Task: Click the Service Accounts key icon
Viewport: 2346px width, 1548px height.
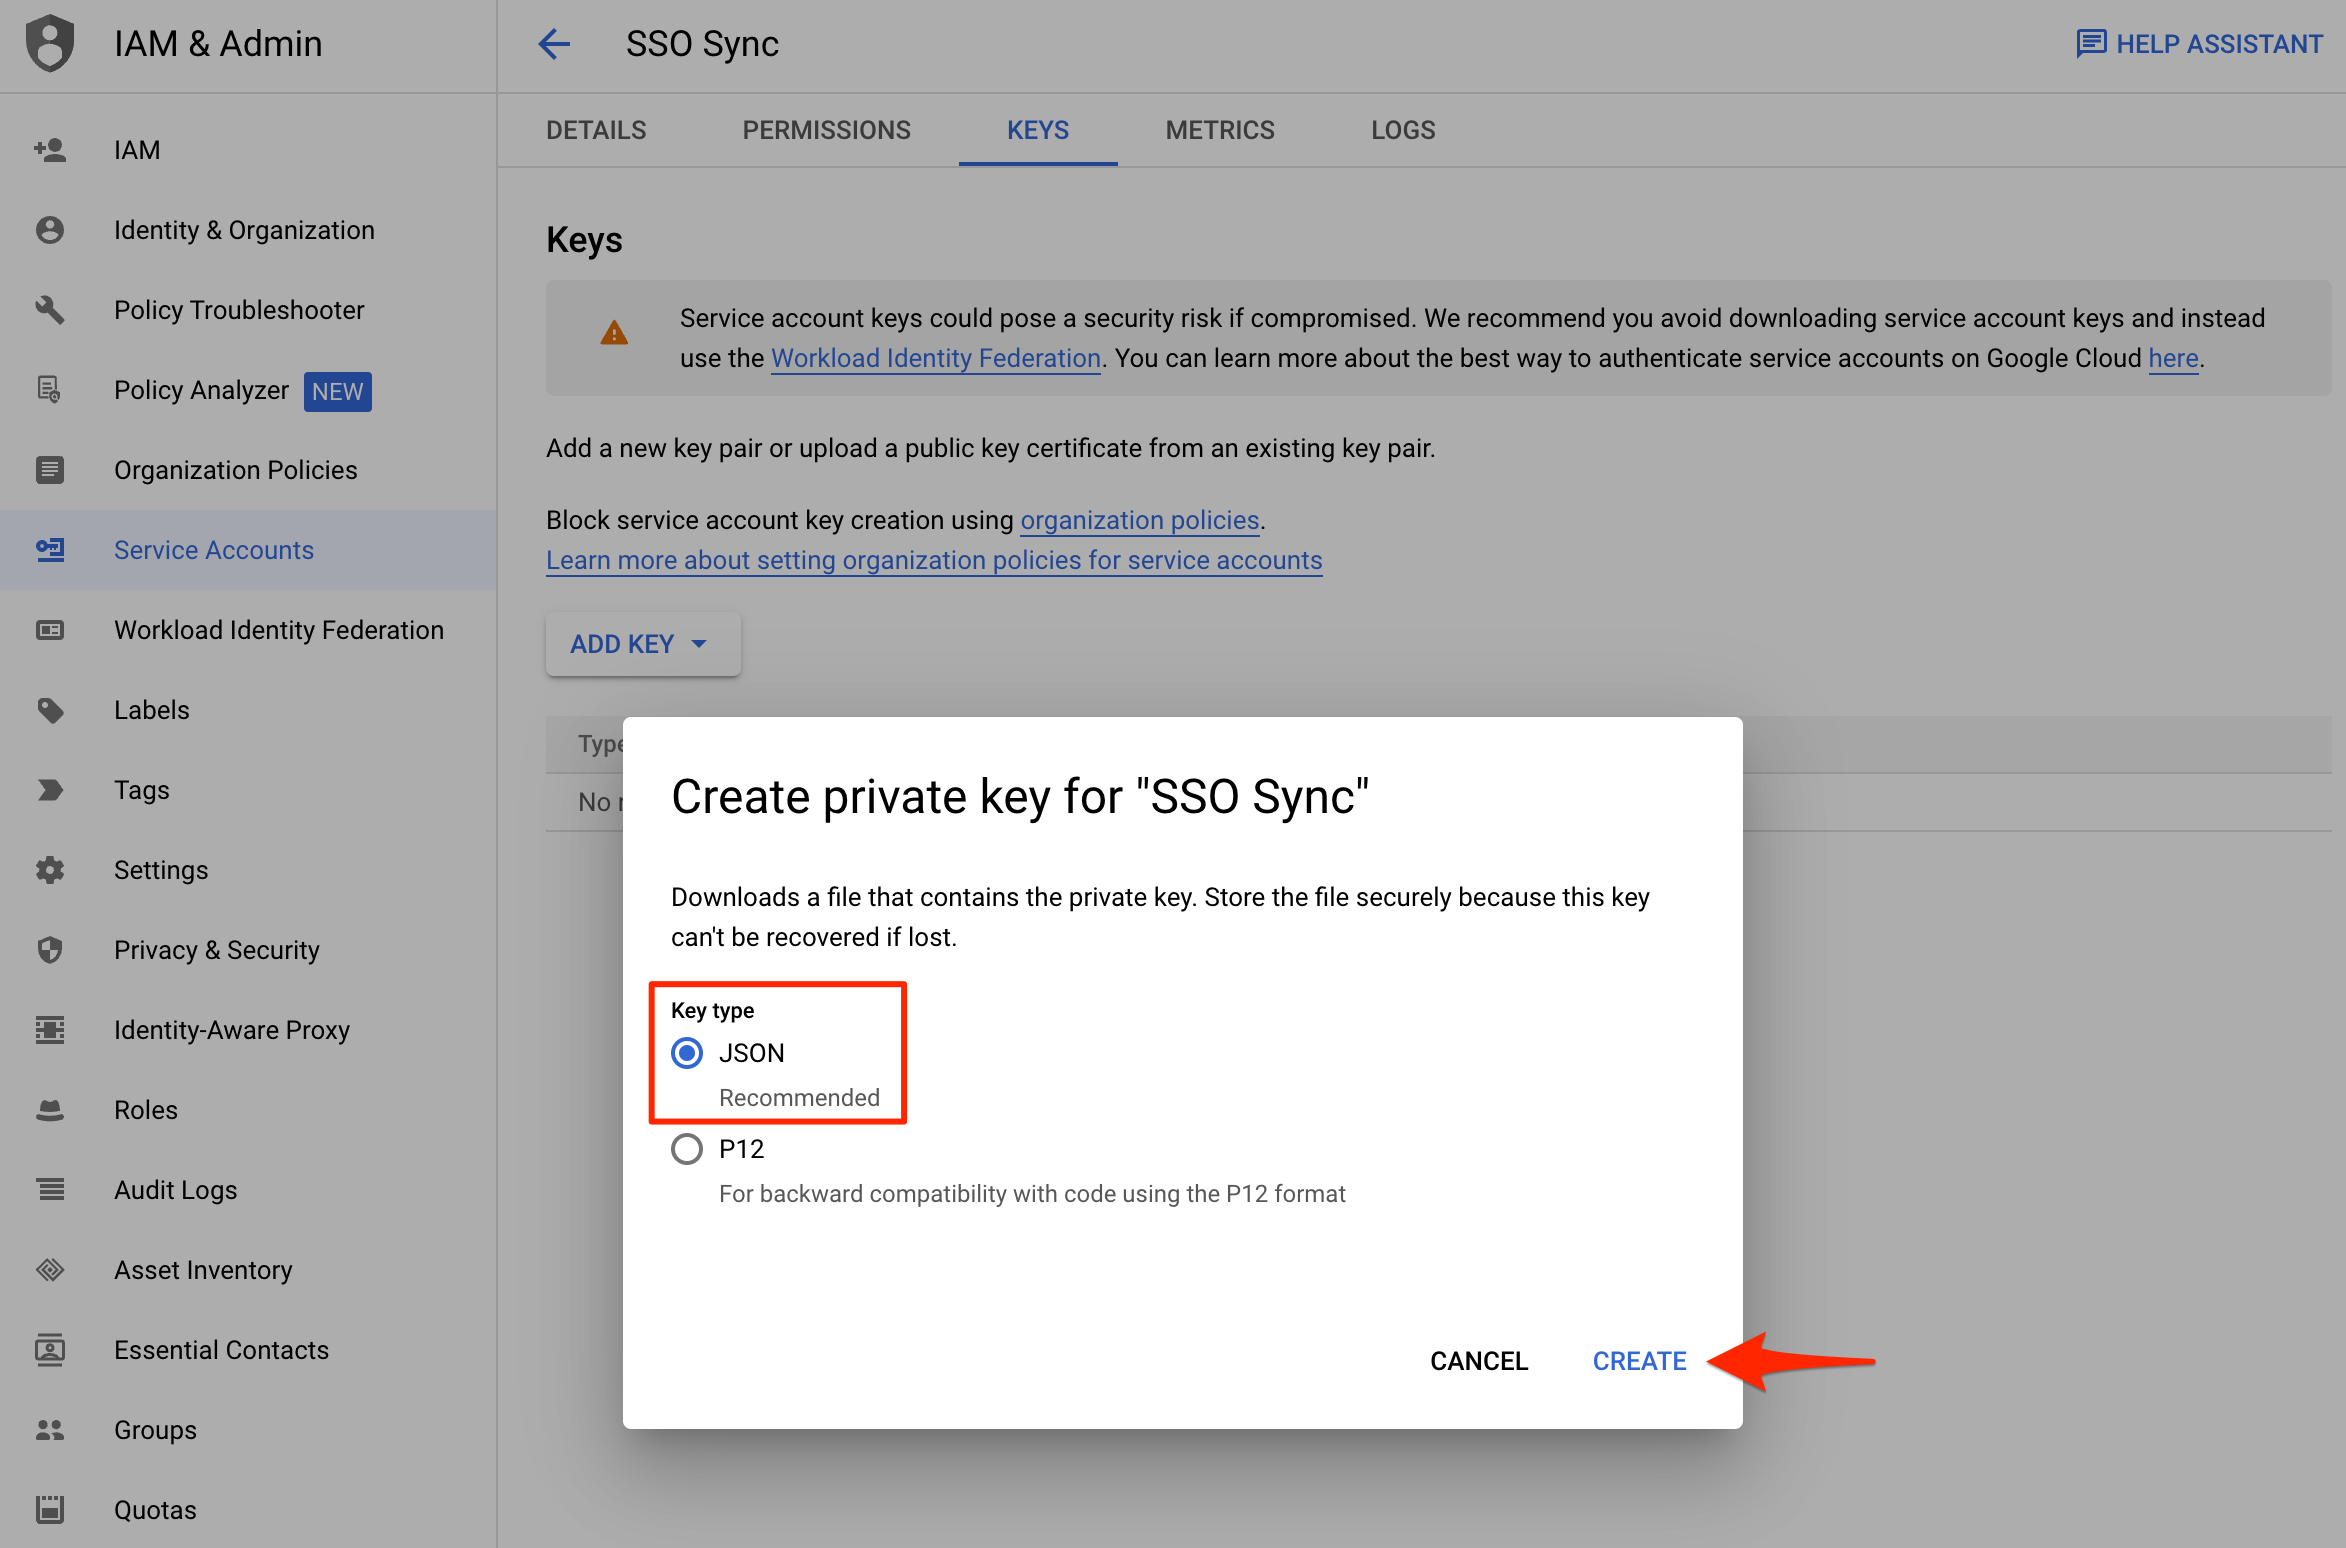Action: [x=50, y=550]
